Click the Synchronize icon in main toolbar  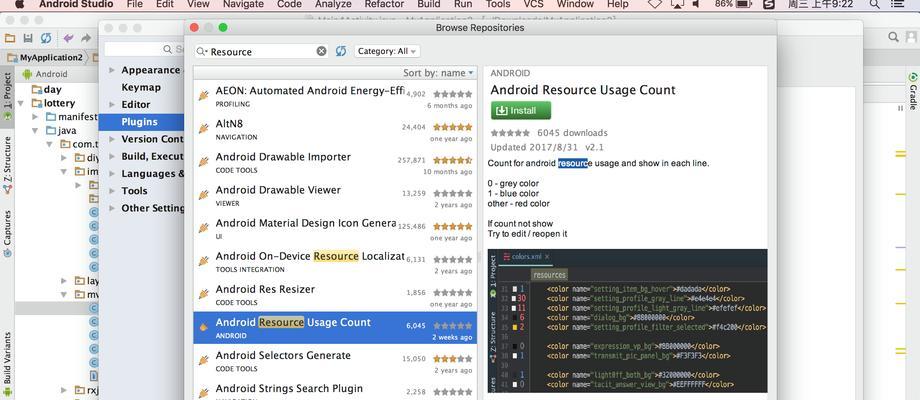(46, 38)
